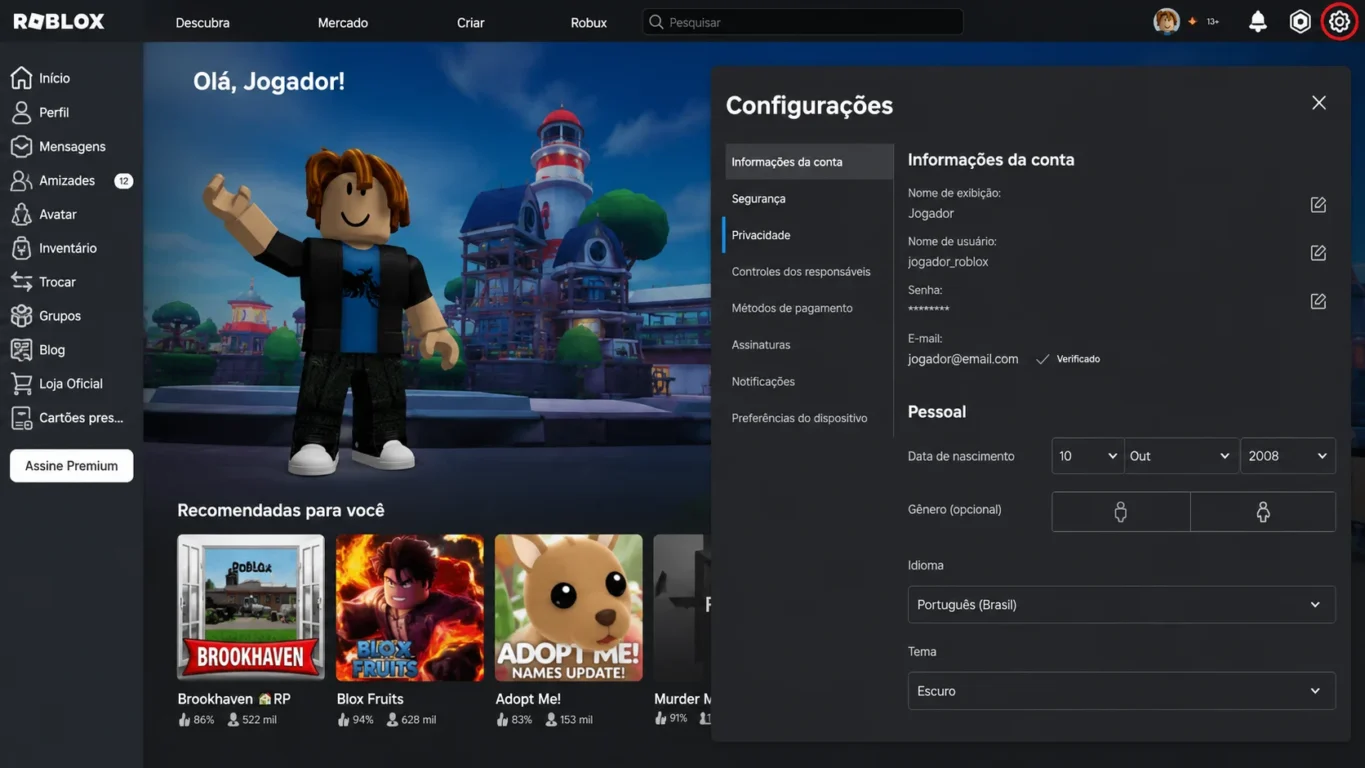Screen dimensions: 1365x768
Task: Click the Inventário backpack icon
Action: pos(21,248)
